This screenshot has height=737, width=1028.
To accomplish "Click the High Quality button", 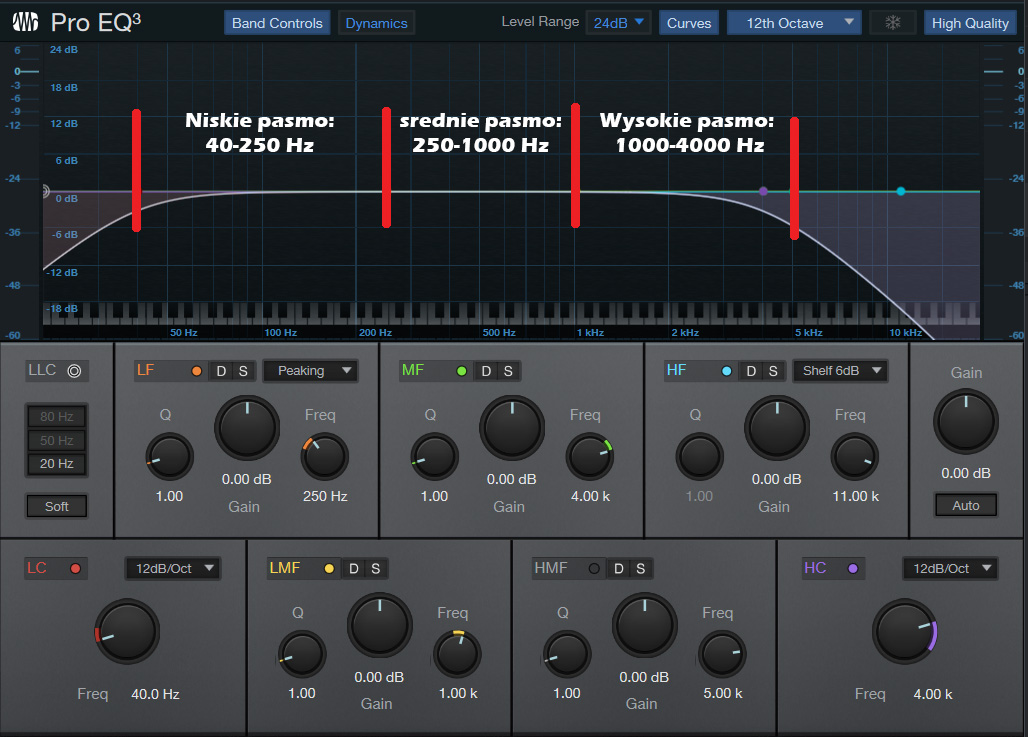I will [969, 23].
